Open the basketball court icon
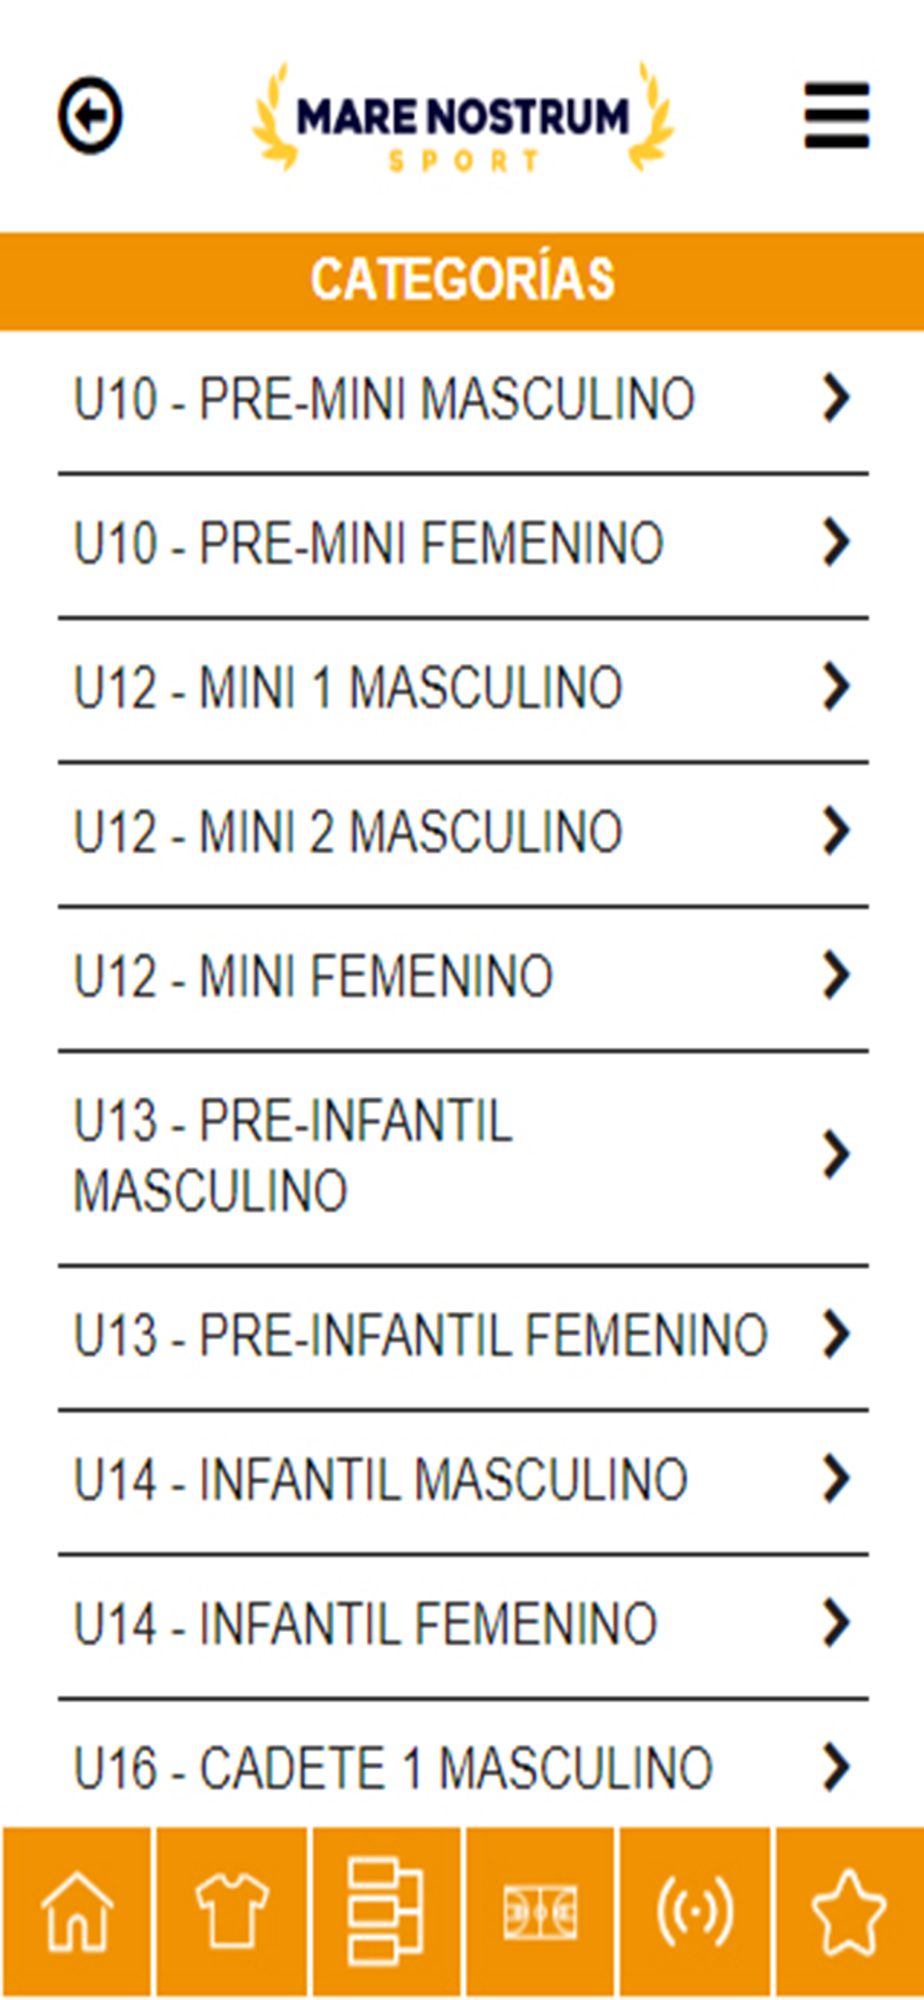 (540, 1912)
